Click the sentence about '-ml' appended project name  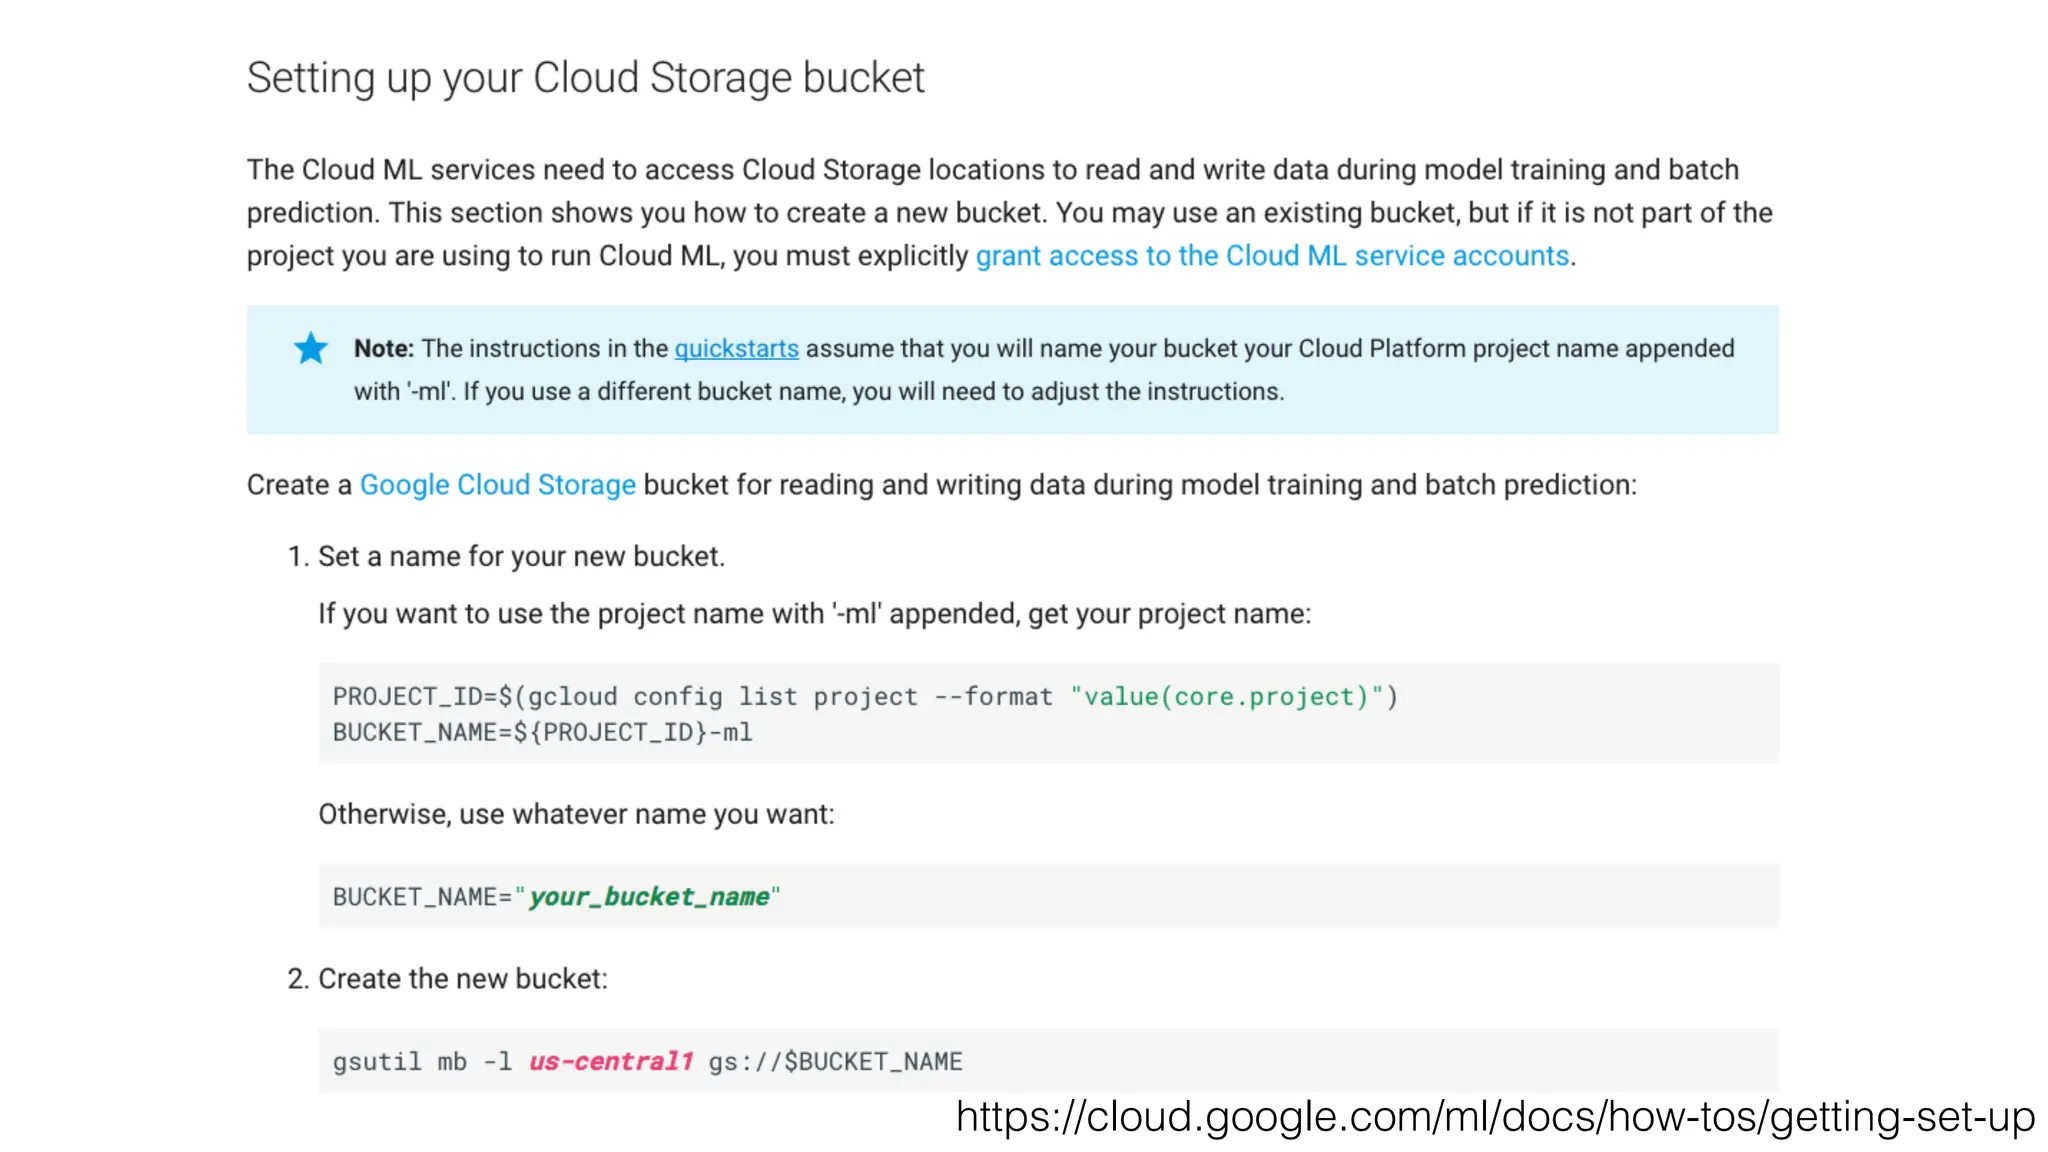814,614
